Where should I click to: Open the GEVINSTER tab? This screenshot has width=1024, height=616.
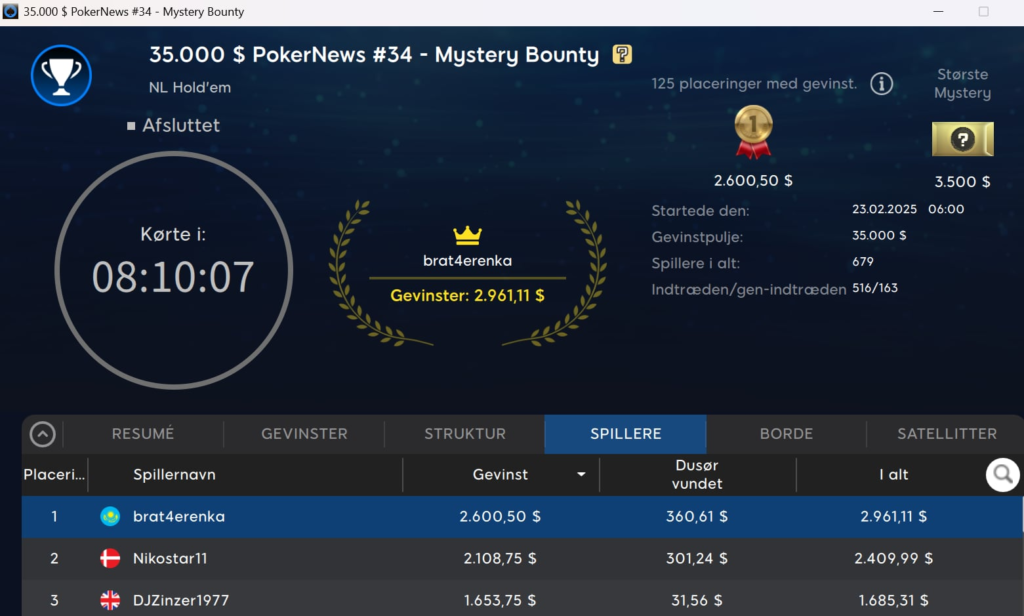[x=304, y=434]
